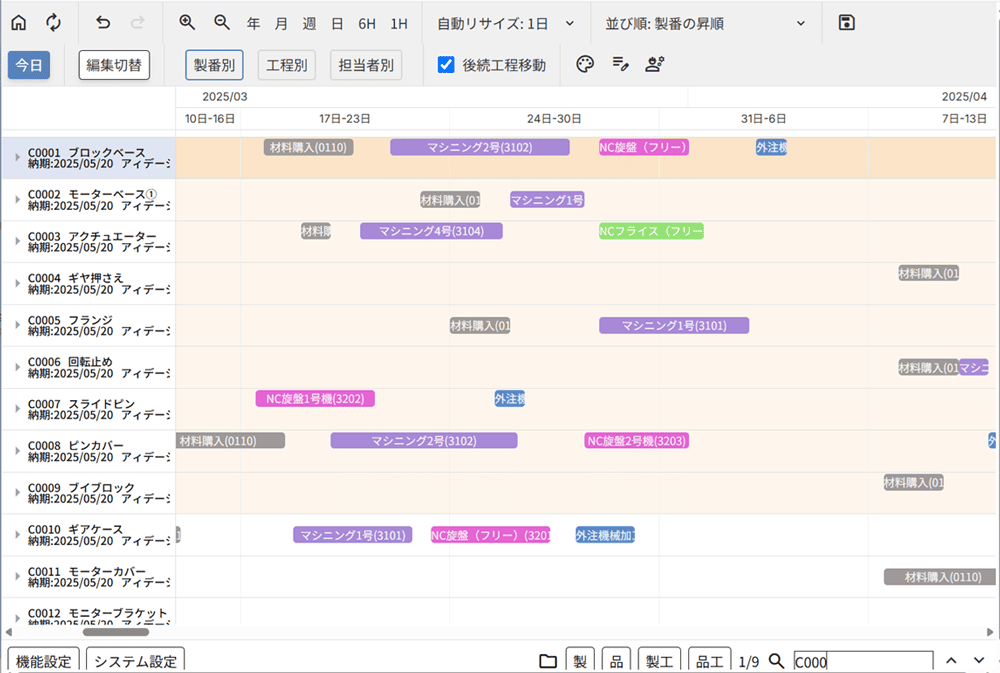Click the save floppy disk icon
The width and height of the screenshot is (1000, 673).
point(847,22)
